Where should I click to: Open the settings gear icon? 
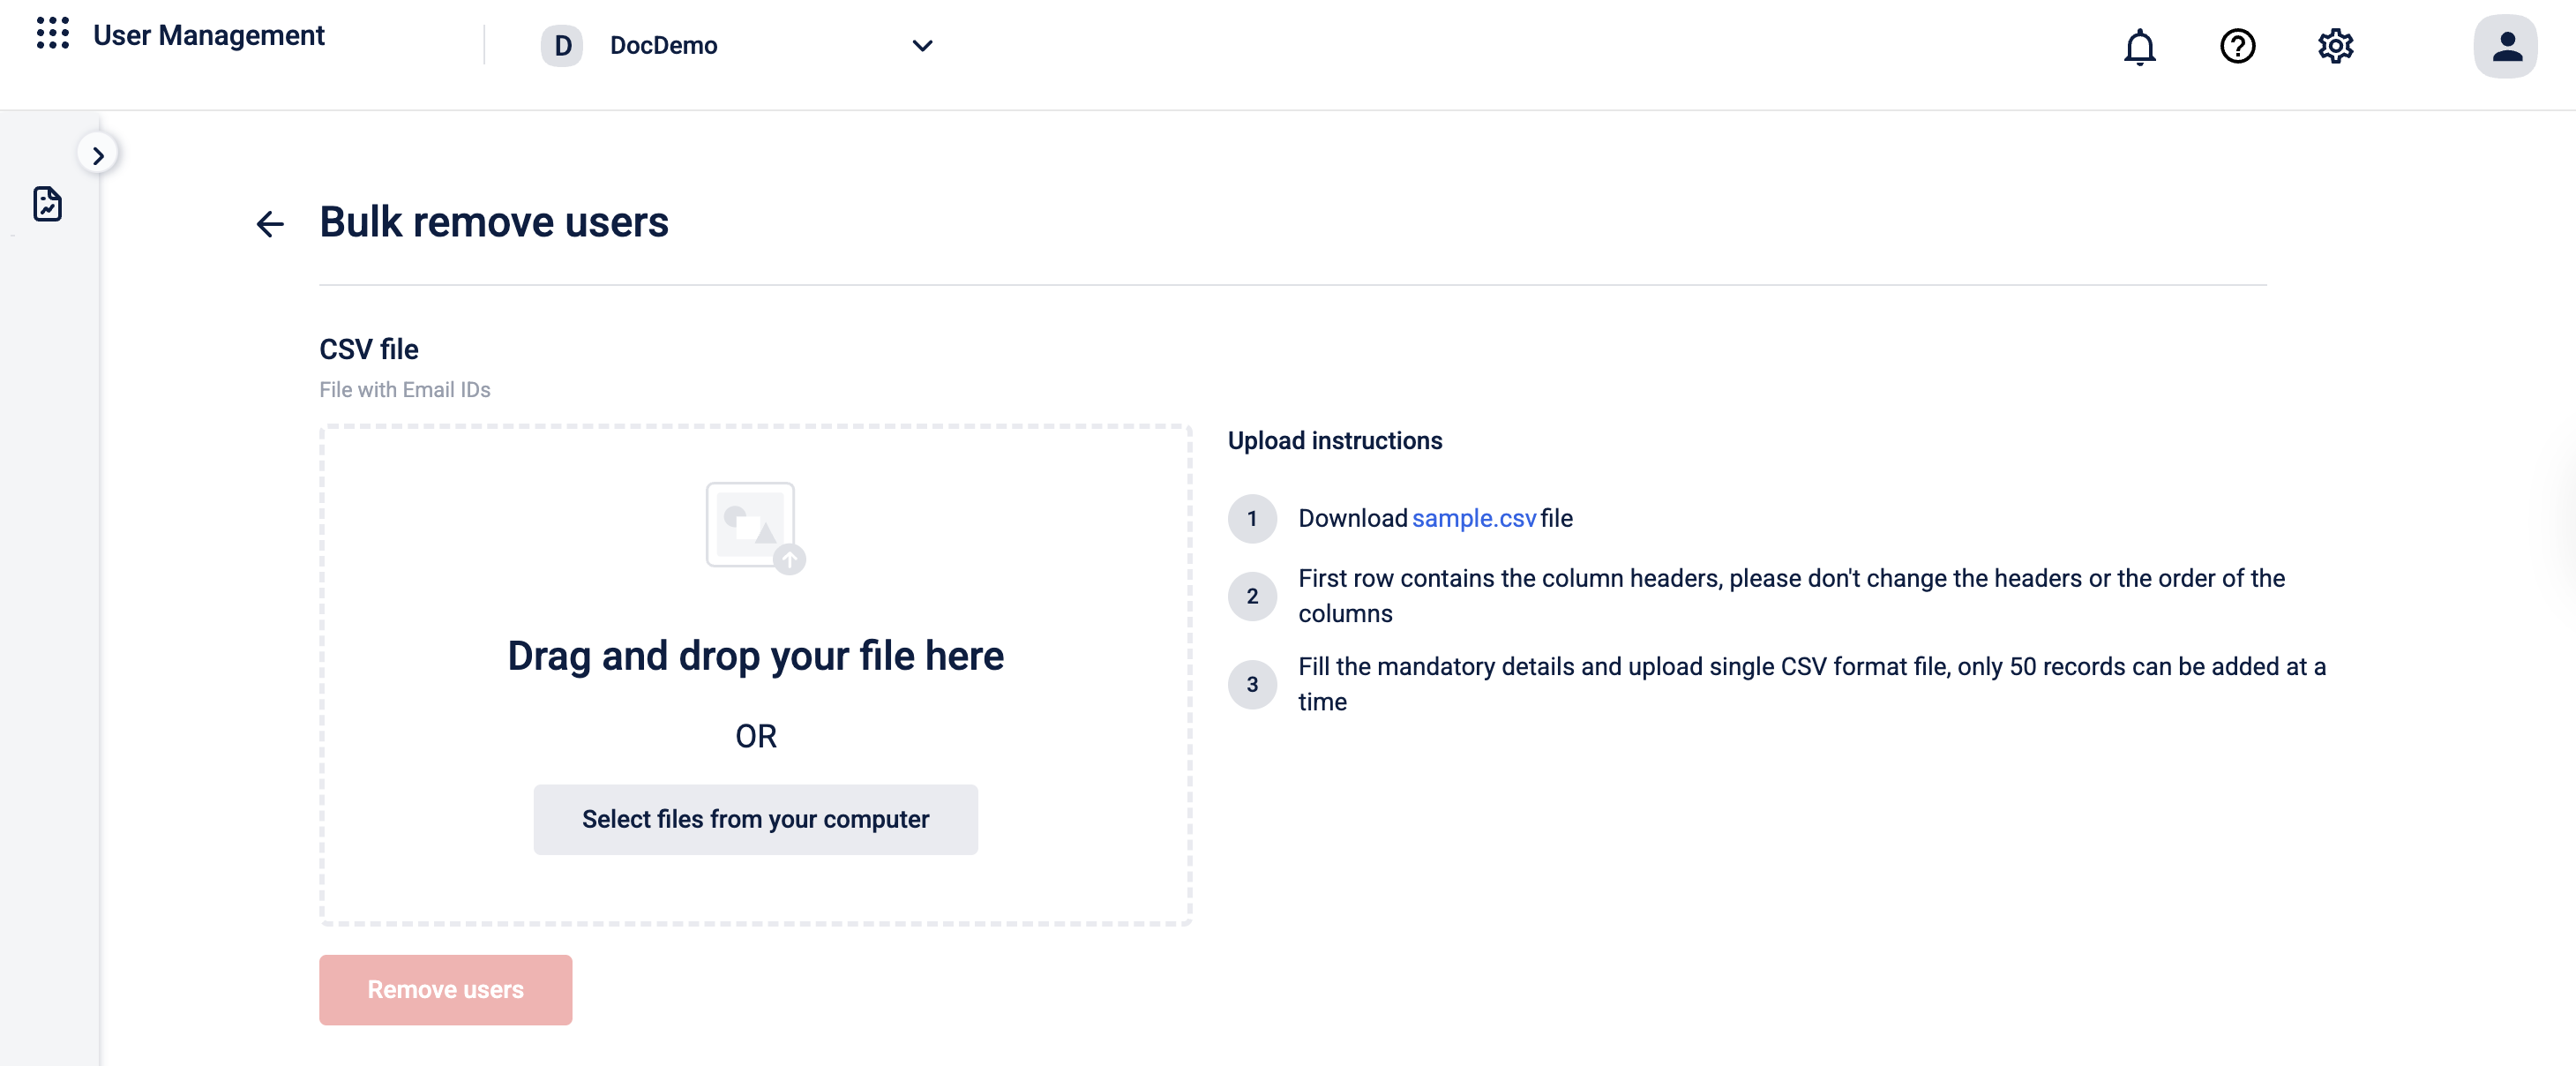(x=2335, y=46)
